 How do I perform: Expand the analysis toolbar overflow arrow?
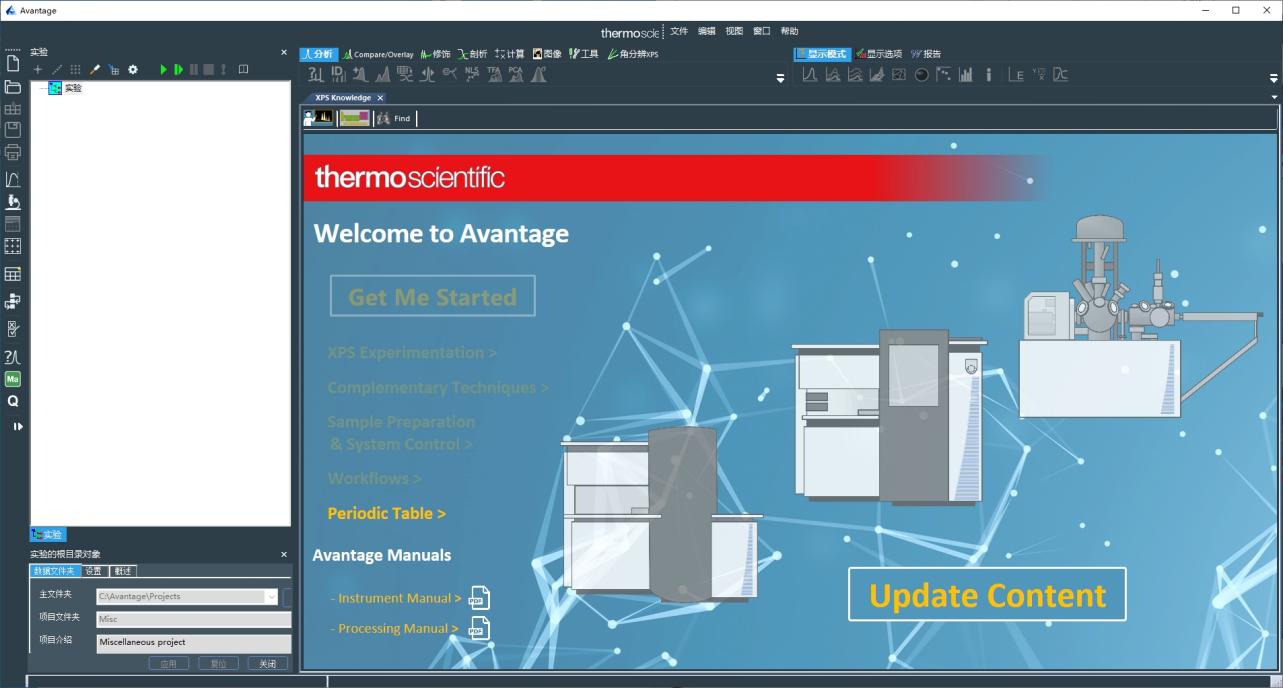781,78
